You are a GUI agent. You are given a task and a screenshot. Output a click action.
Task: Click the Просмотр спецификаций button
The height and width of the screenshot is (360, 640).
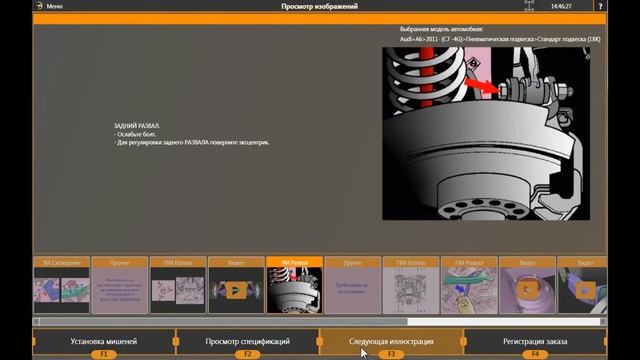pyautogui.click(x=247, y=342)
